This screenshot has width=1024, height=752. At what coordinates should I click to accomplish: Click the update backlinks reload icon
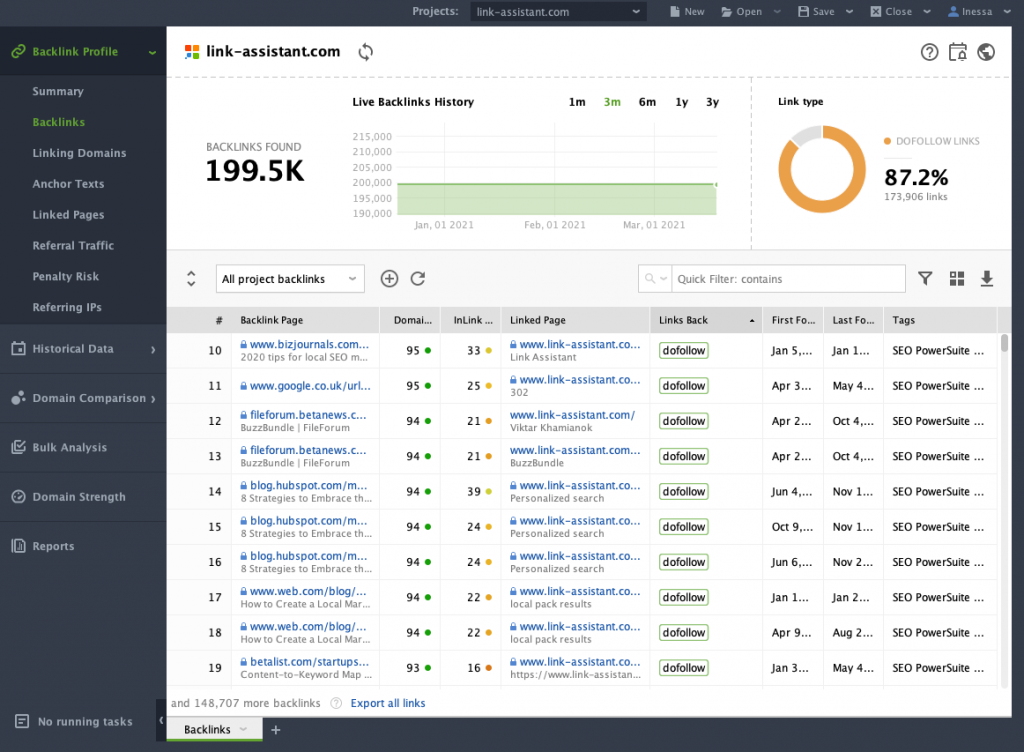(418, 279)
